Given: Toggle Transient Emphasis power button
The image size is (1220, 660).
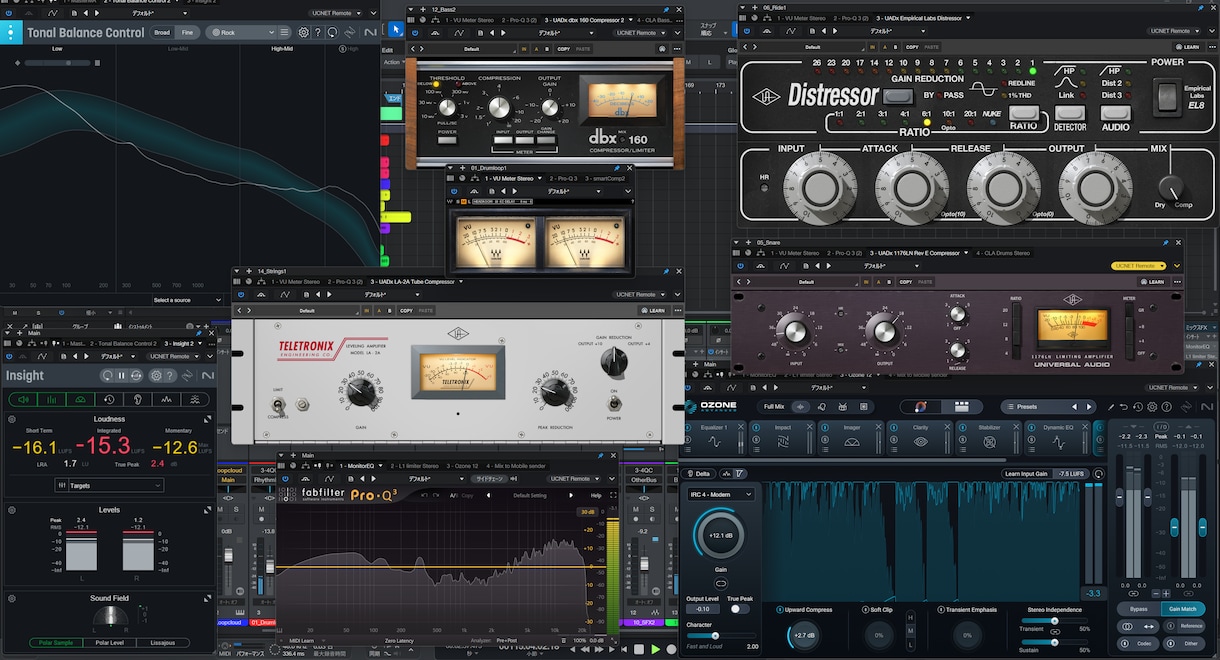Looking at the screenshot, I should click(x=941, y=609).
